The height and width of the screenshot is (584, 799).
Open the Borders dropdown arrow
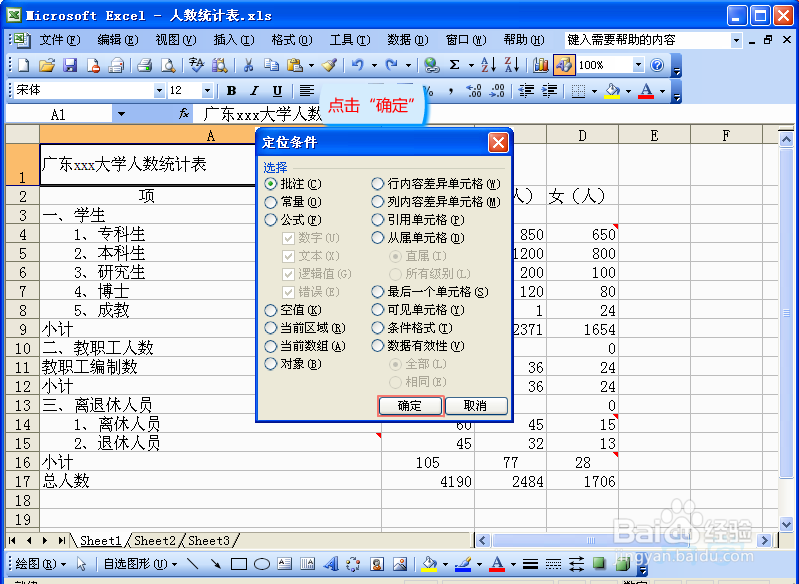pyautogui.click(x=594, y=91)
